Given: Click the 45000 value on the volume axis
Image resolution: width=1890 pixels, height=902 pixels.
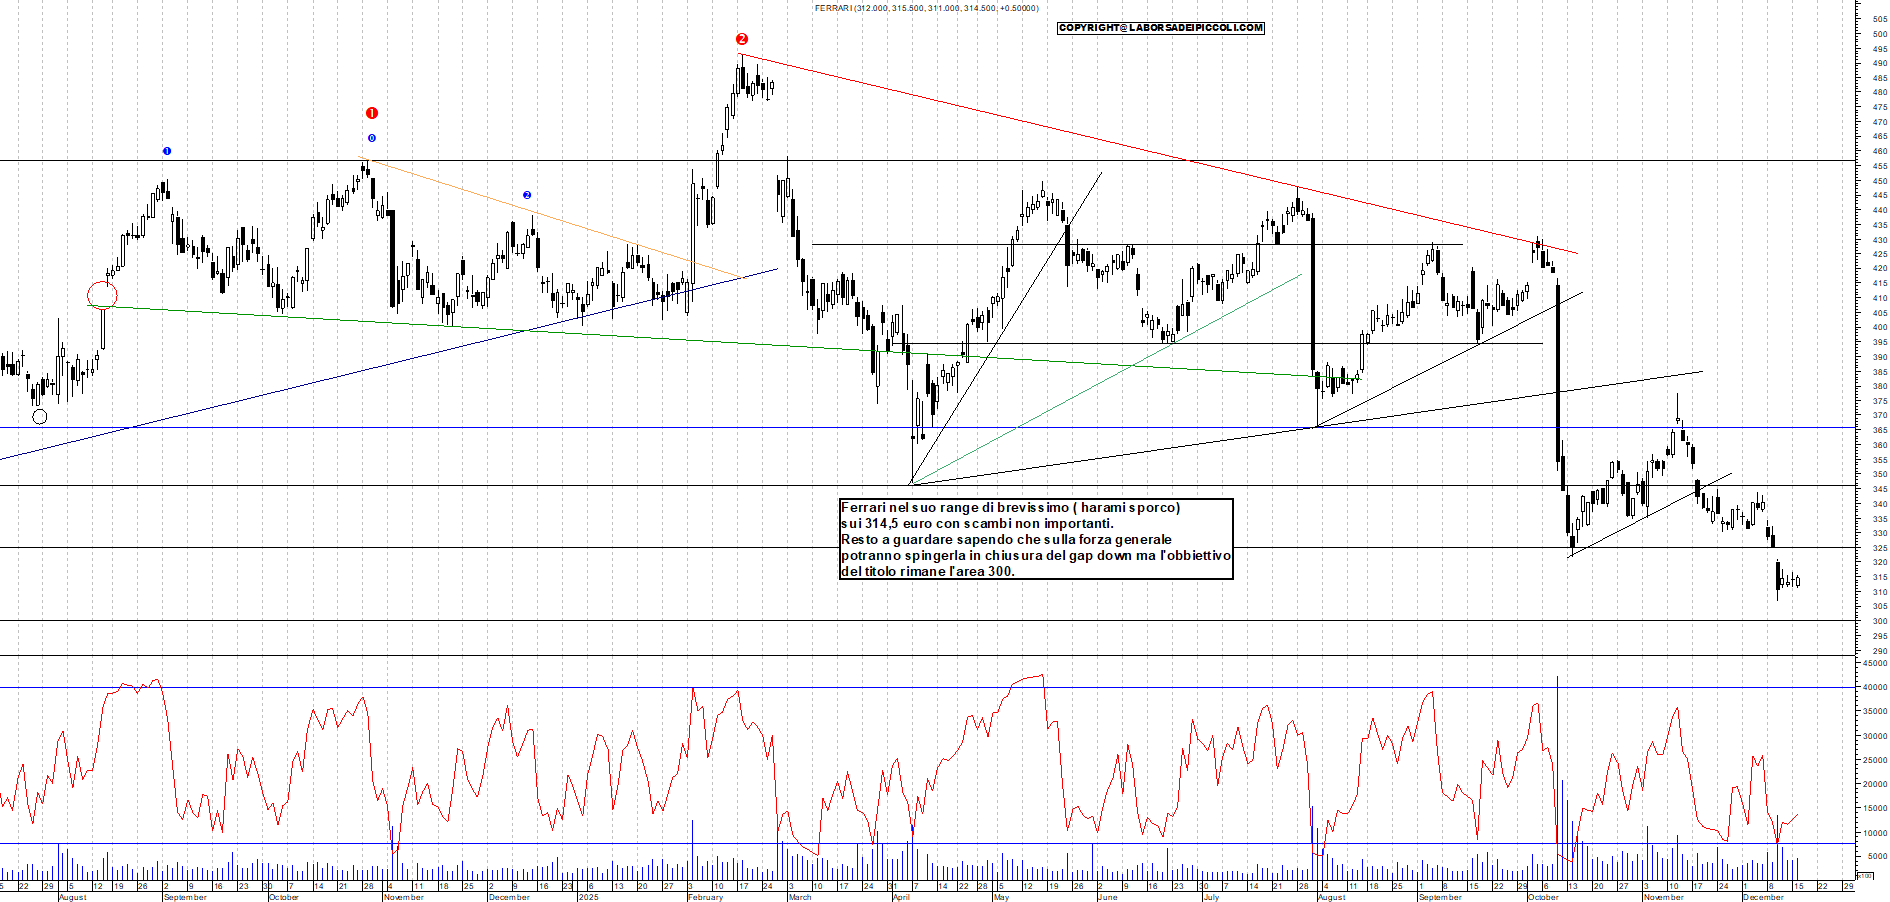Looking at the screenshot, I should point(1875,663).
